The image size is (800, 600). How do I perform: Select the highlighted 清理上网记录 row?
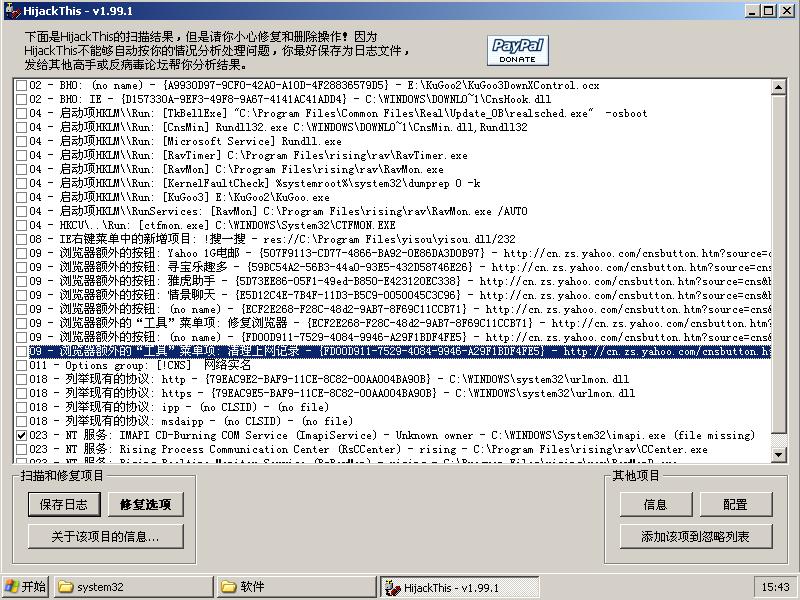399,351
